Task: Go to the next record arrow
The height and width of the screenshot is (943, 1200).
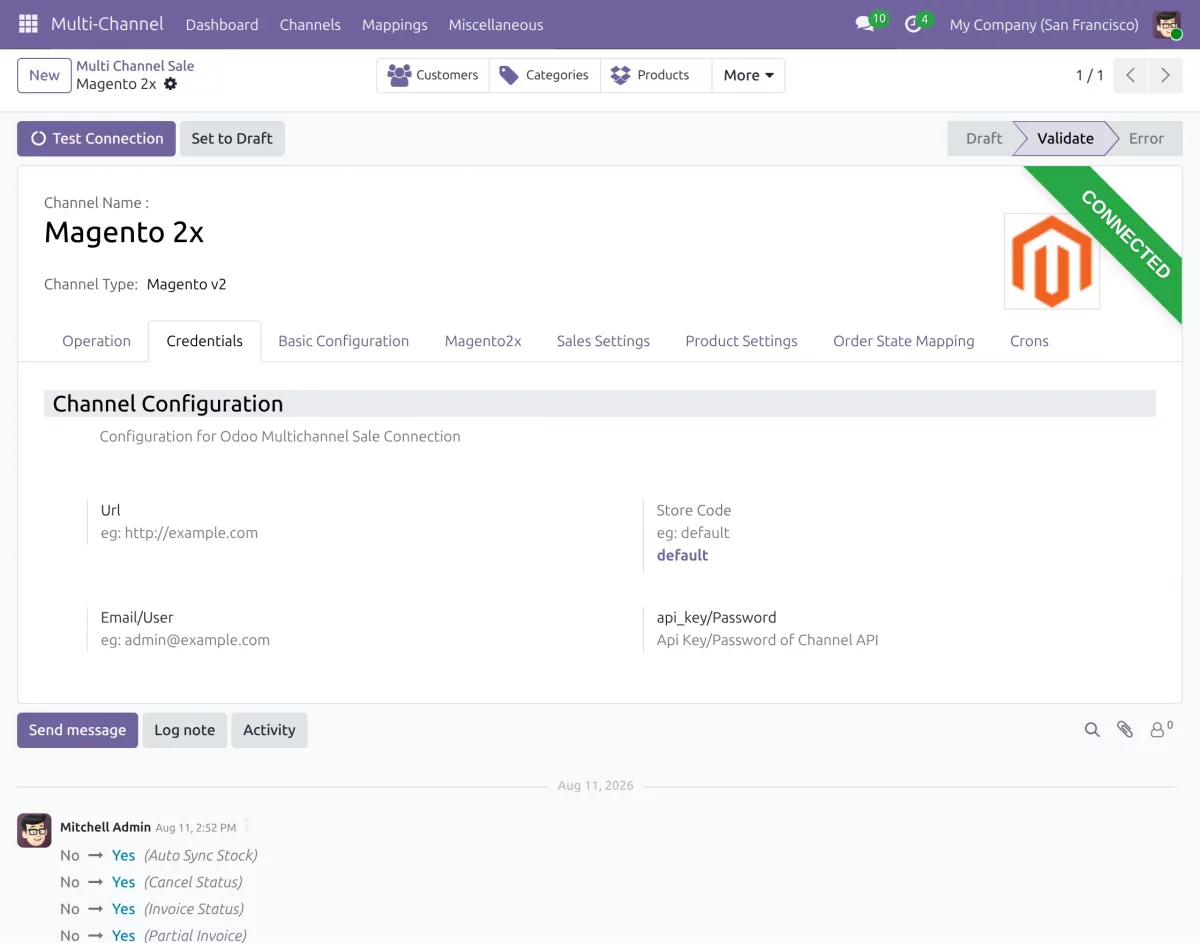Action: click(1165, 75)
